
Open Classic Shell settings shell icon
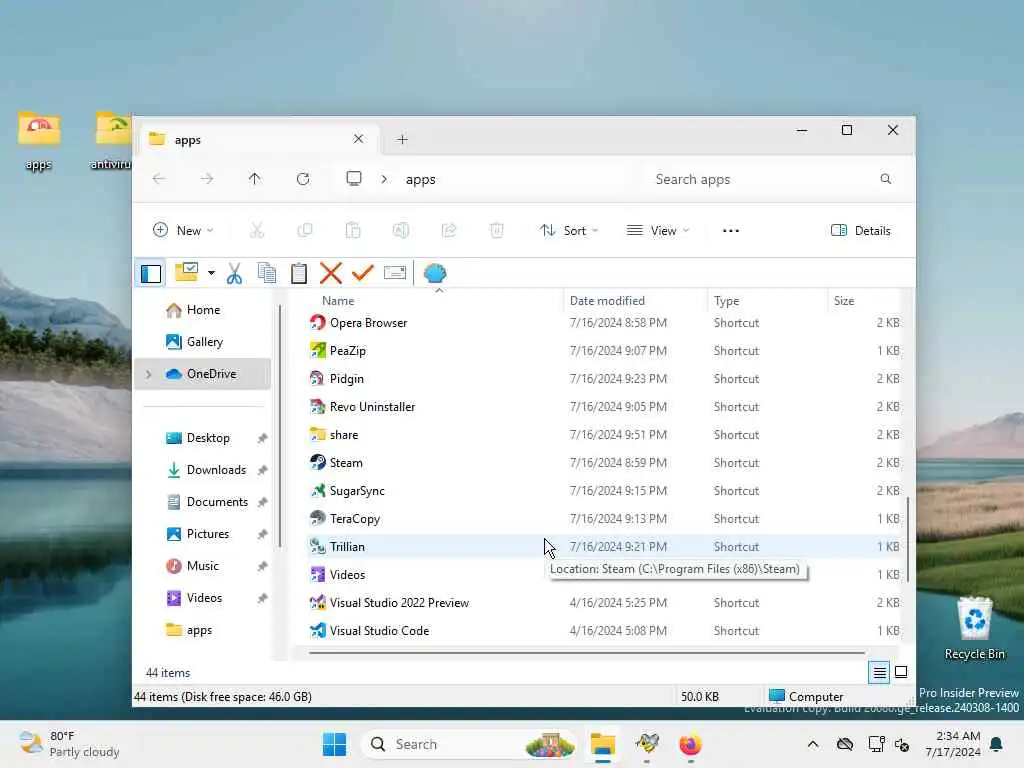(435, 273)
